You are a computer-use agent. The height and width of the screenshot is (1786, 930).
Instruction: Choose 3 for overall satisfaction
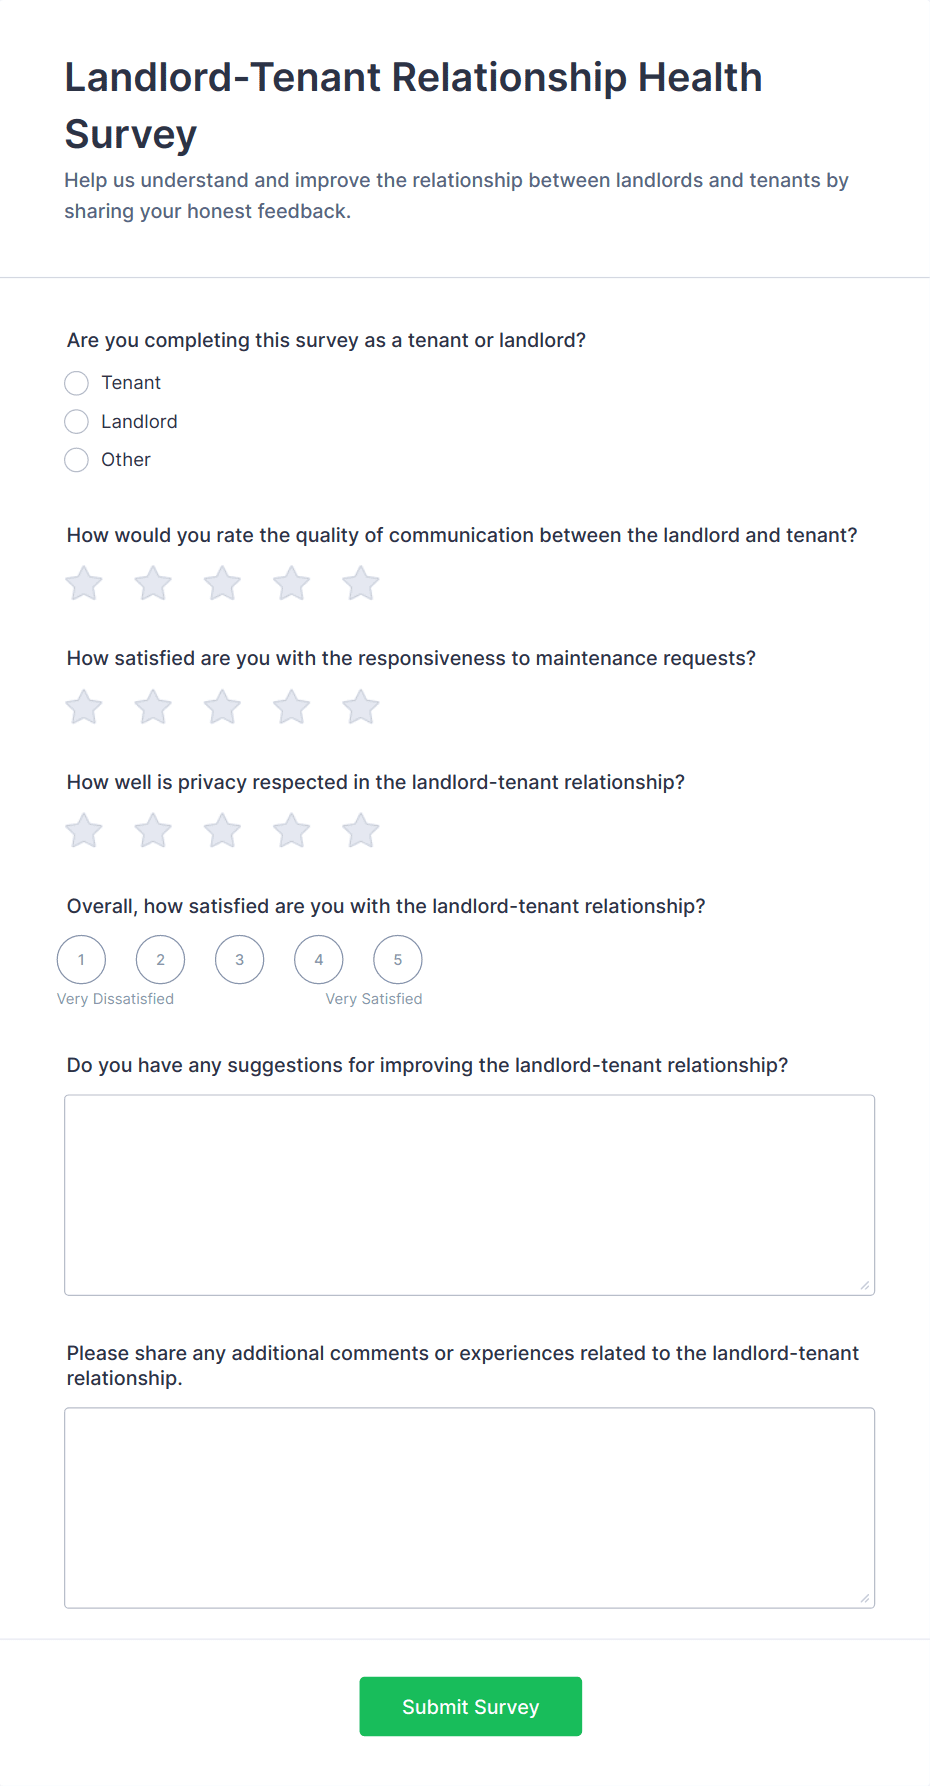tap(239, 959)
